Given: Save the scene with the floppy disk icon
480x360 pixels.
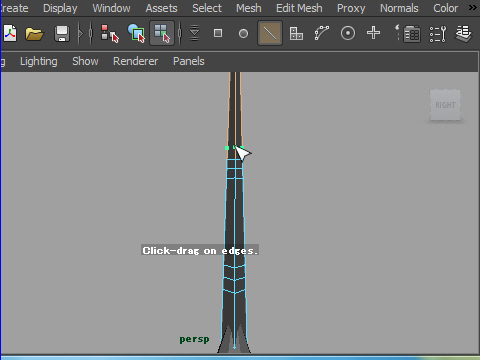Looking at the screenshot, I should 62,33.
